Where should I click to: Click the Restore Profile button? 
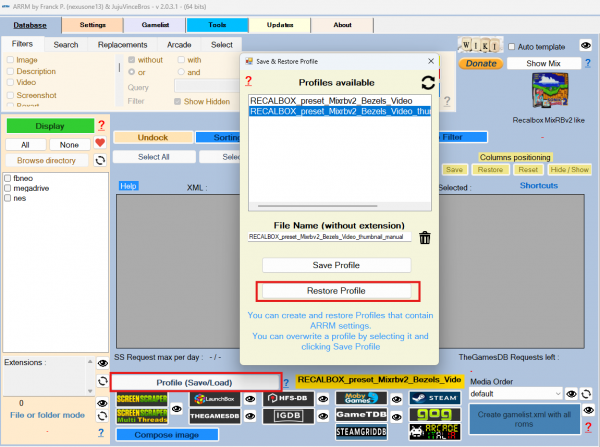336,291
